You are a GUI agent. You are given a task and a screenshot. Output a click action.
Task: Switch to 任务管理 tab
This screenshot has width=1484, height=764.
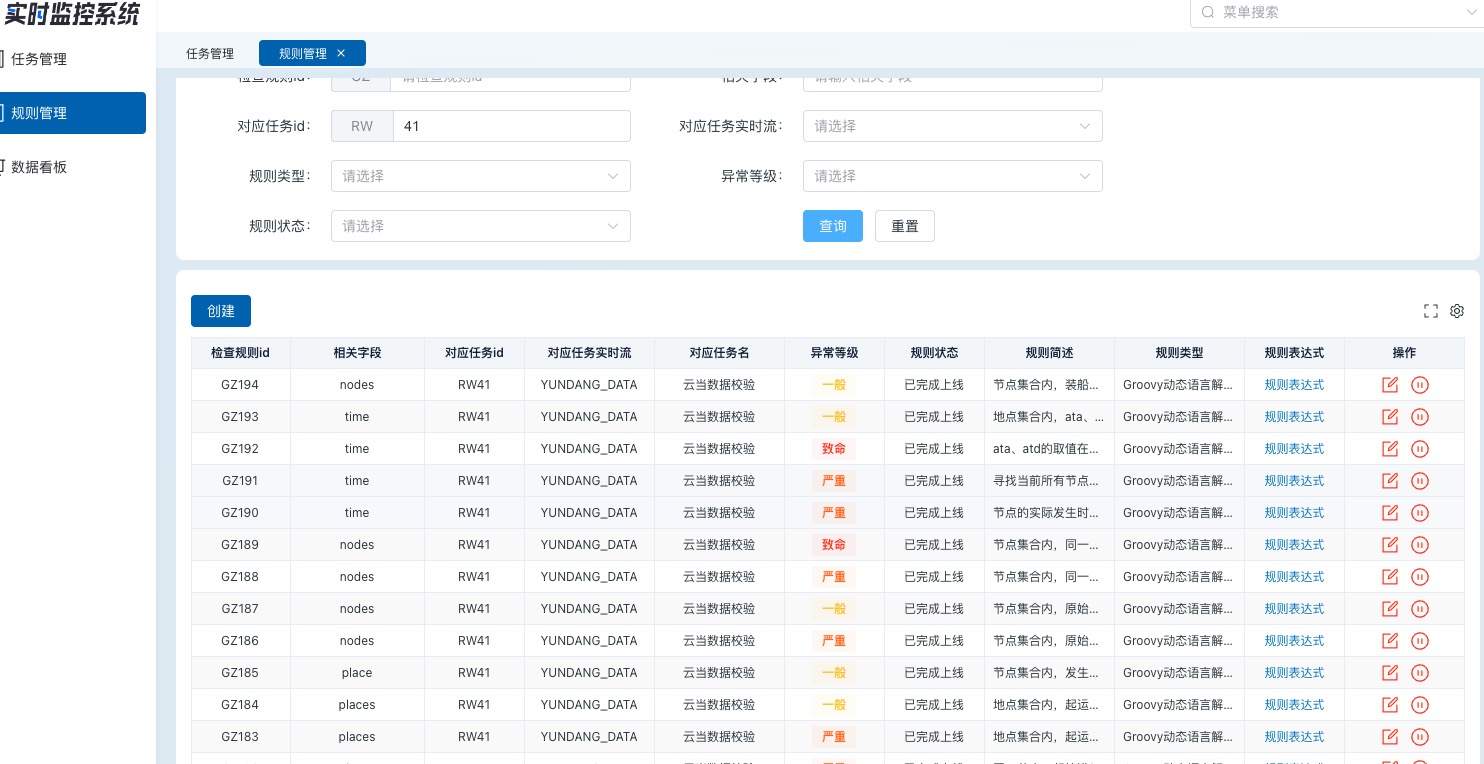coord(210,53)
